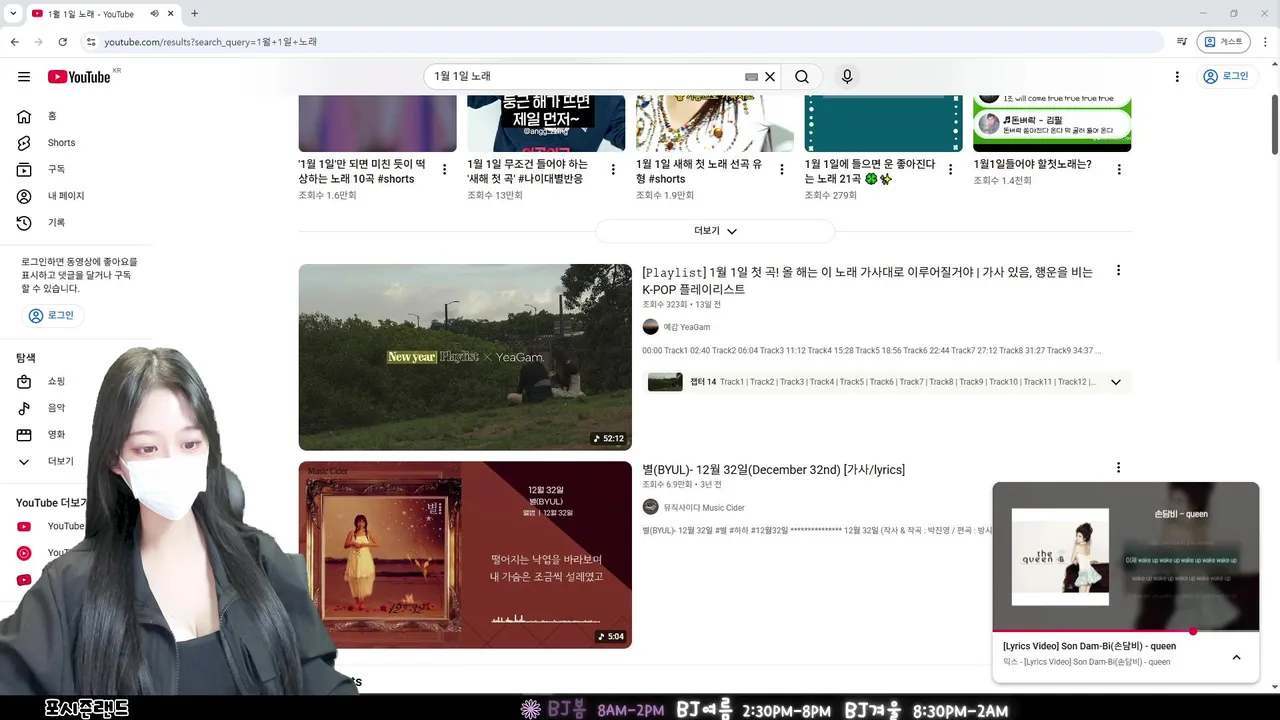Focus the browser address bar URL
The image size is (1280, 720).
620,42
